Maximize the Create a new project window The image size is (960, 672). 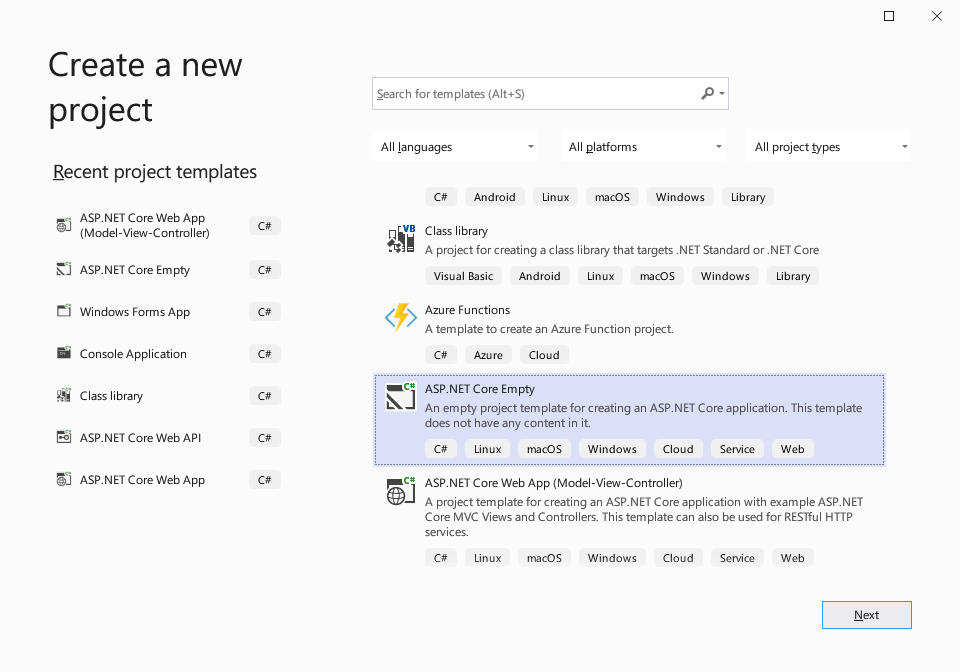(889, 16)
